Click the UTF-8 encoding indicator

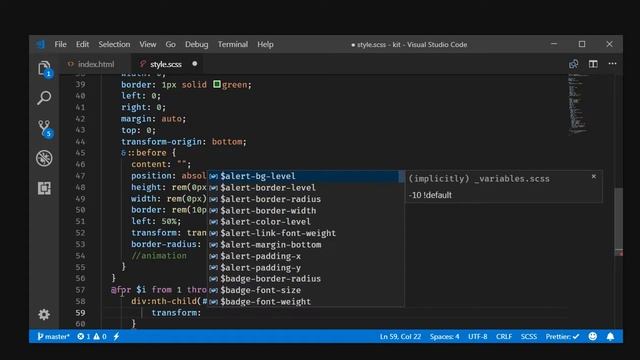[478, 336]
